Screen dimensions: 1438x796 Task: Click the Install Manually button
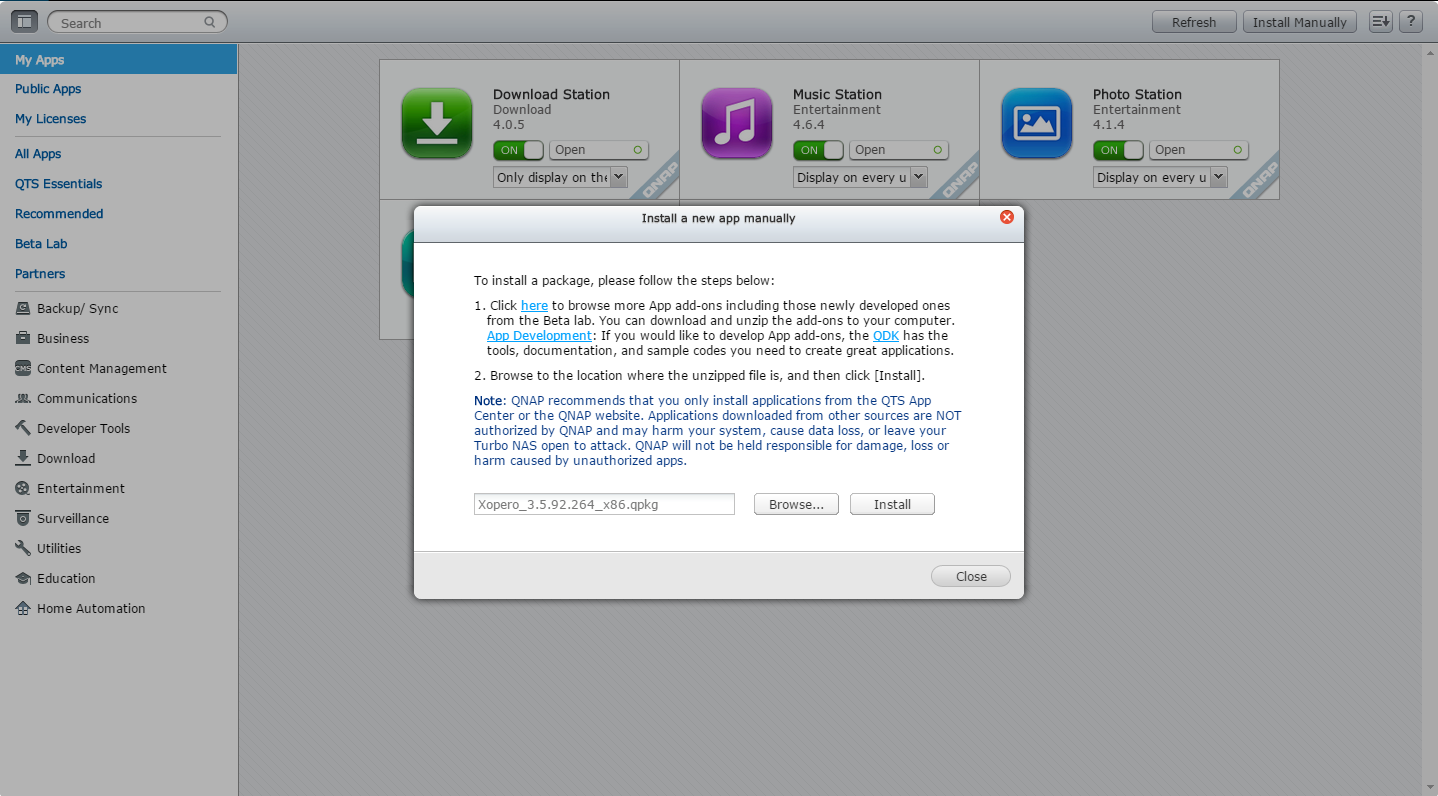click(x=1300, y=22)
